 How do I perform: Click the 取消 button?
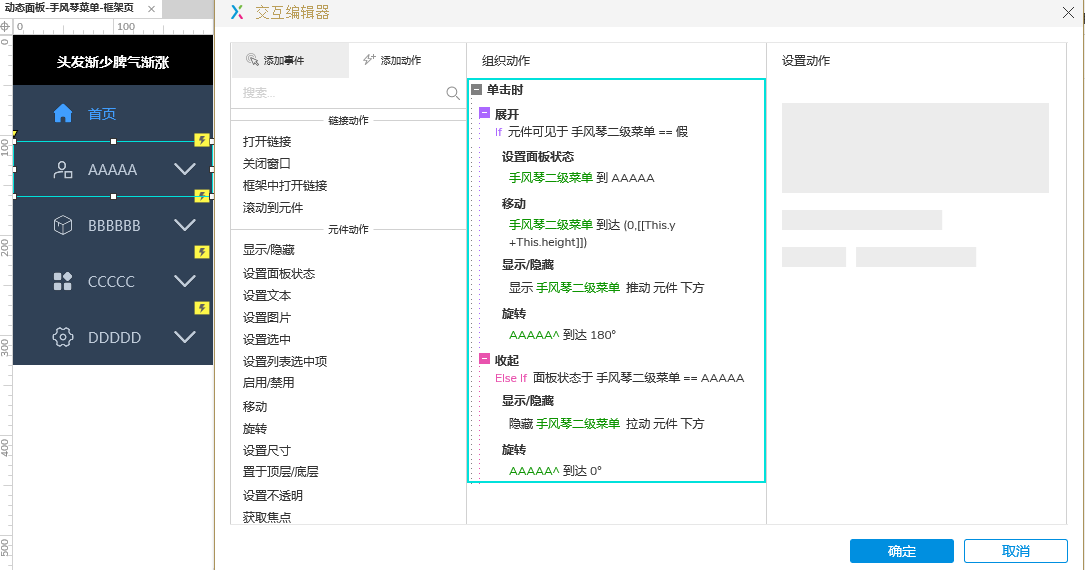(x=1016, y=551)
